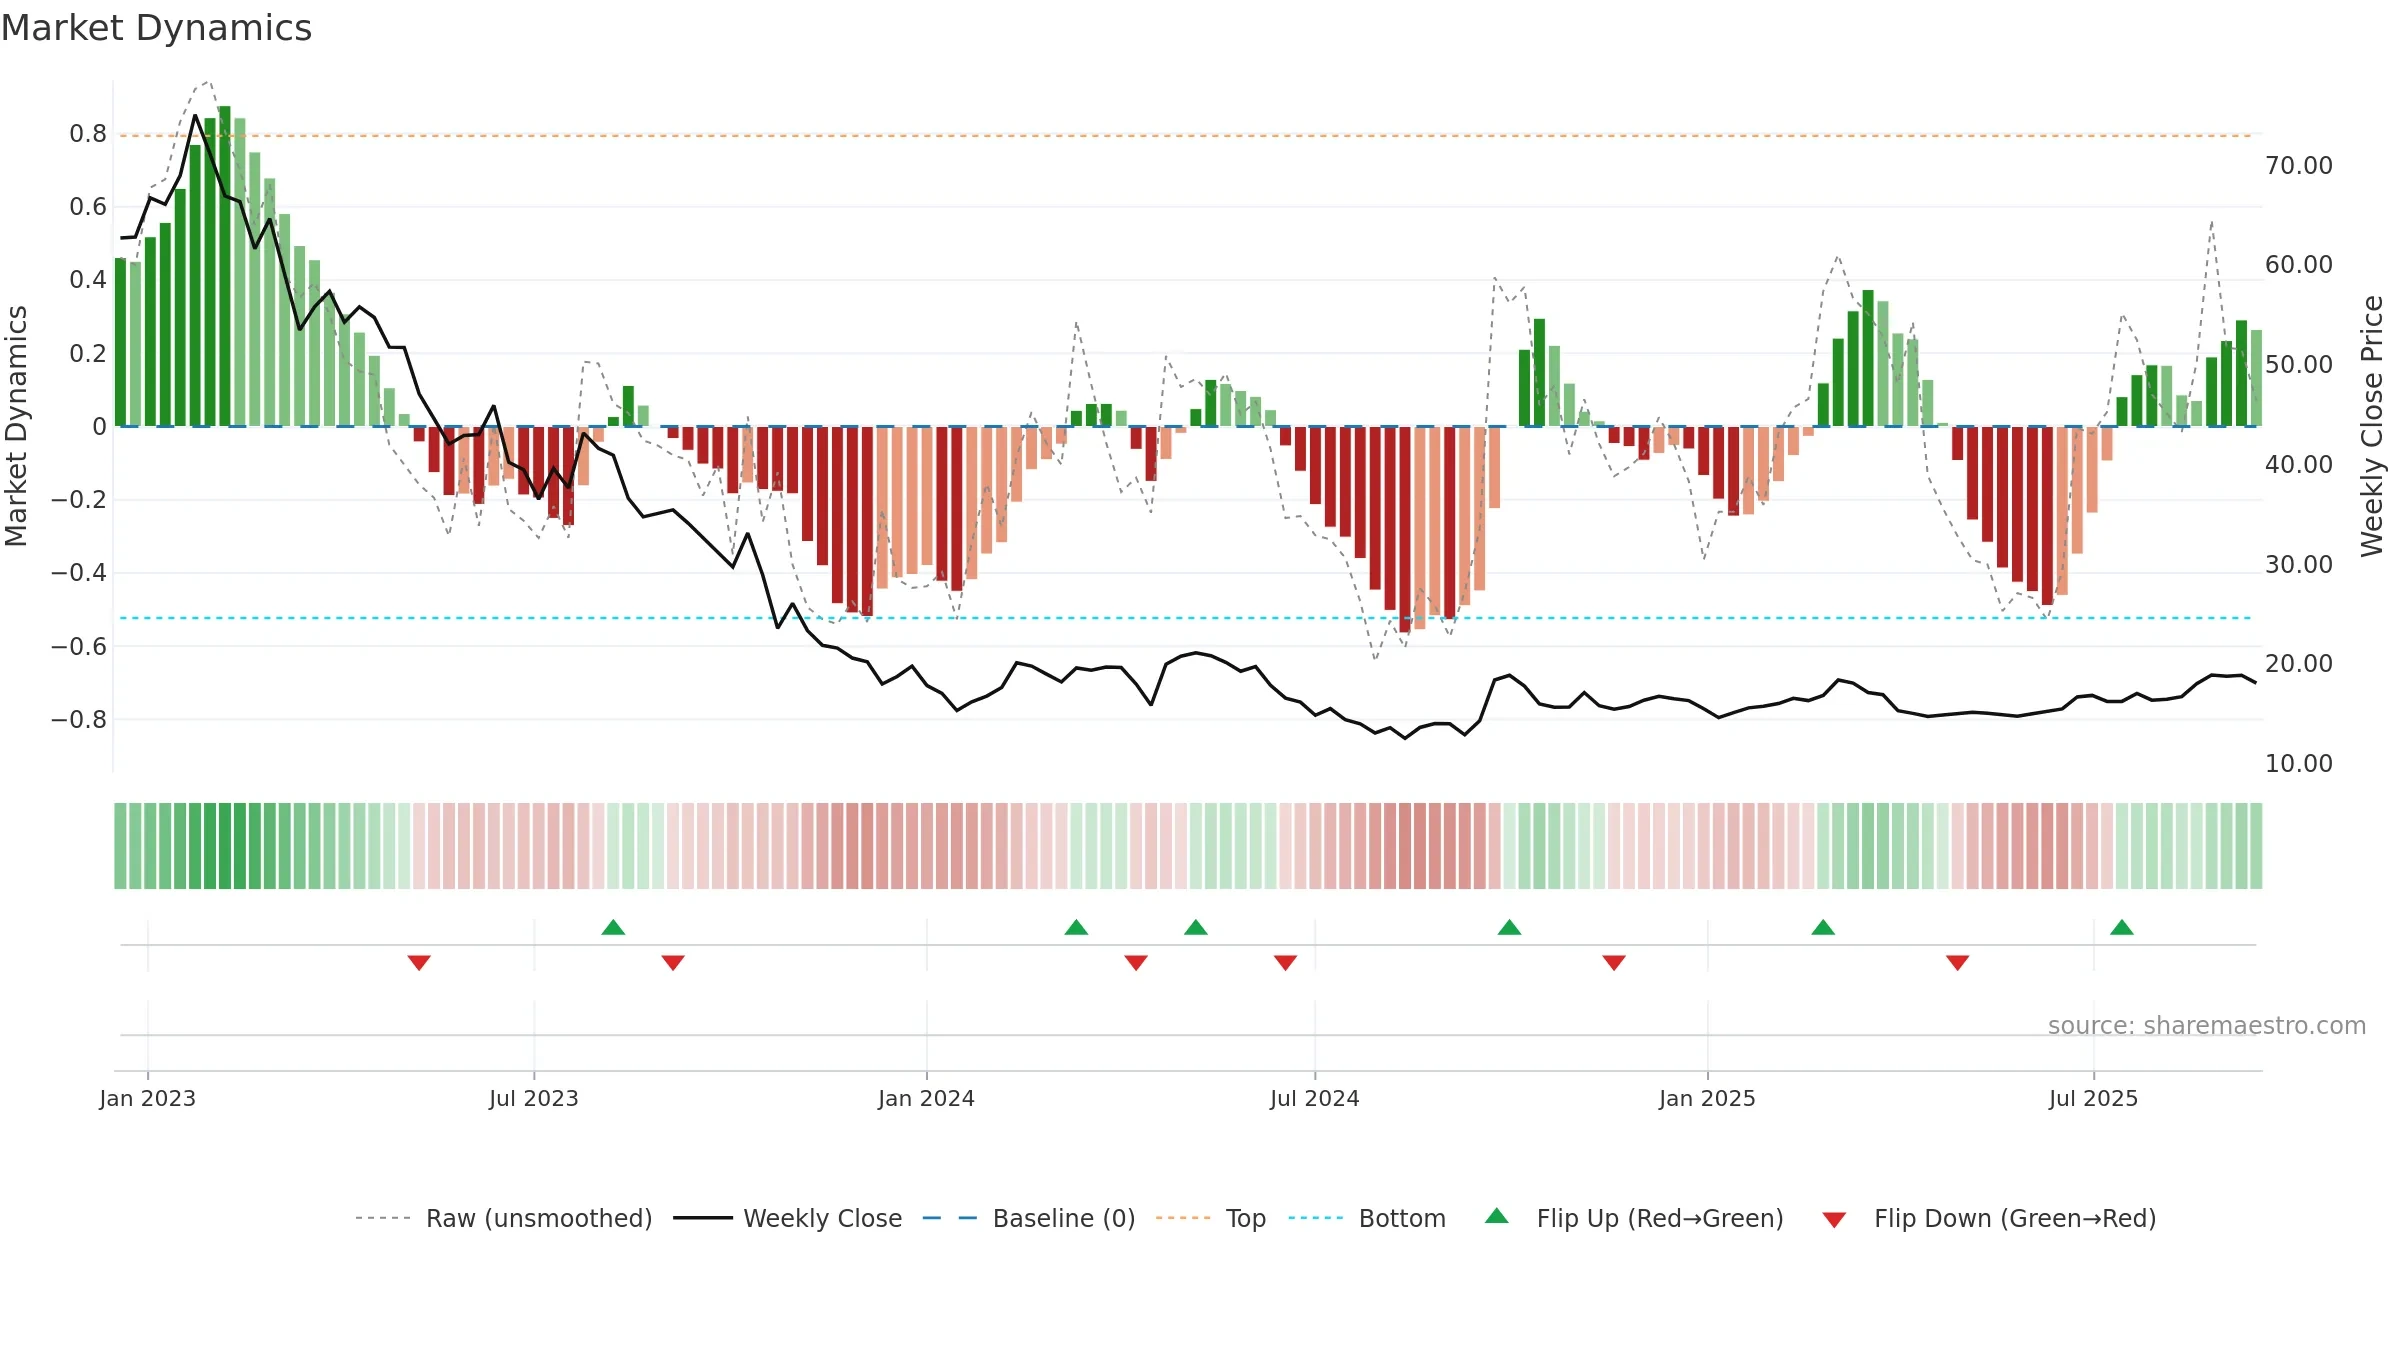Select the −0.8 left-axis tick label
The image size is (2400, 1350).
[79, 719]
